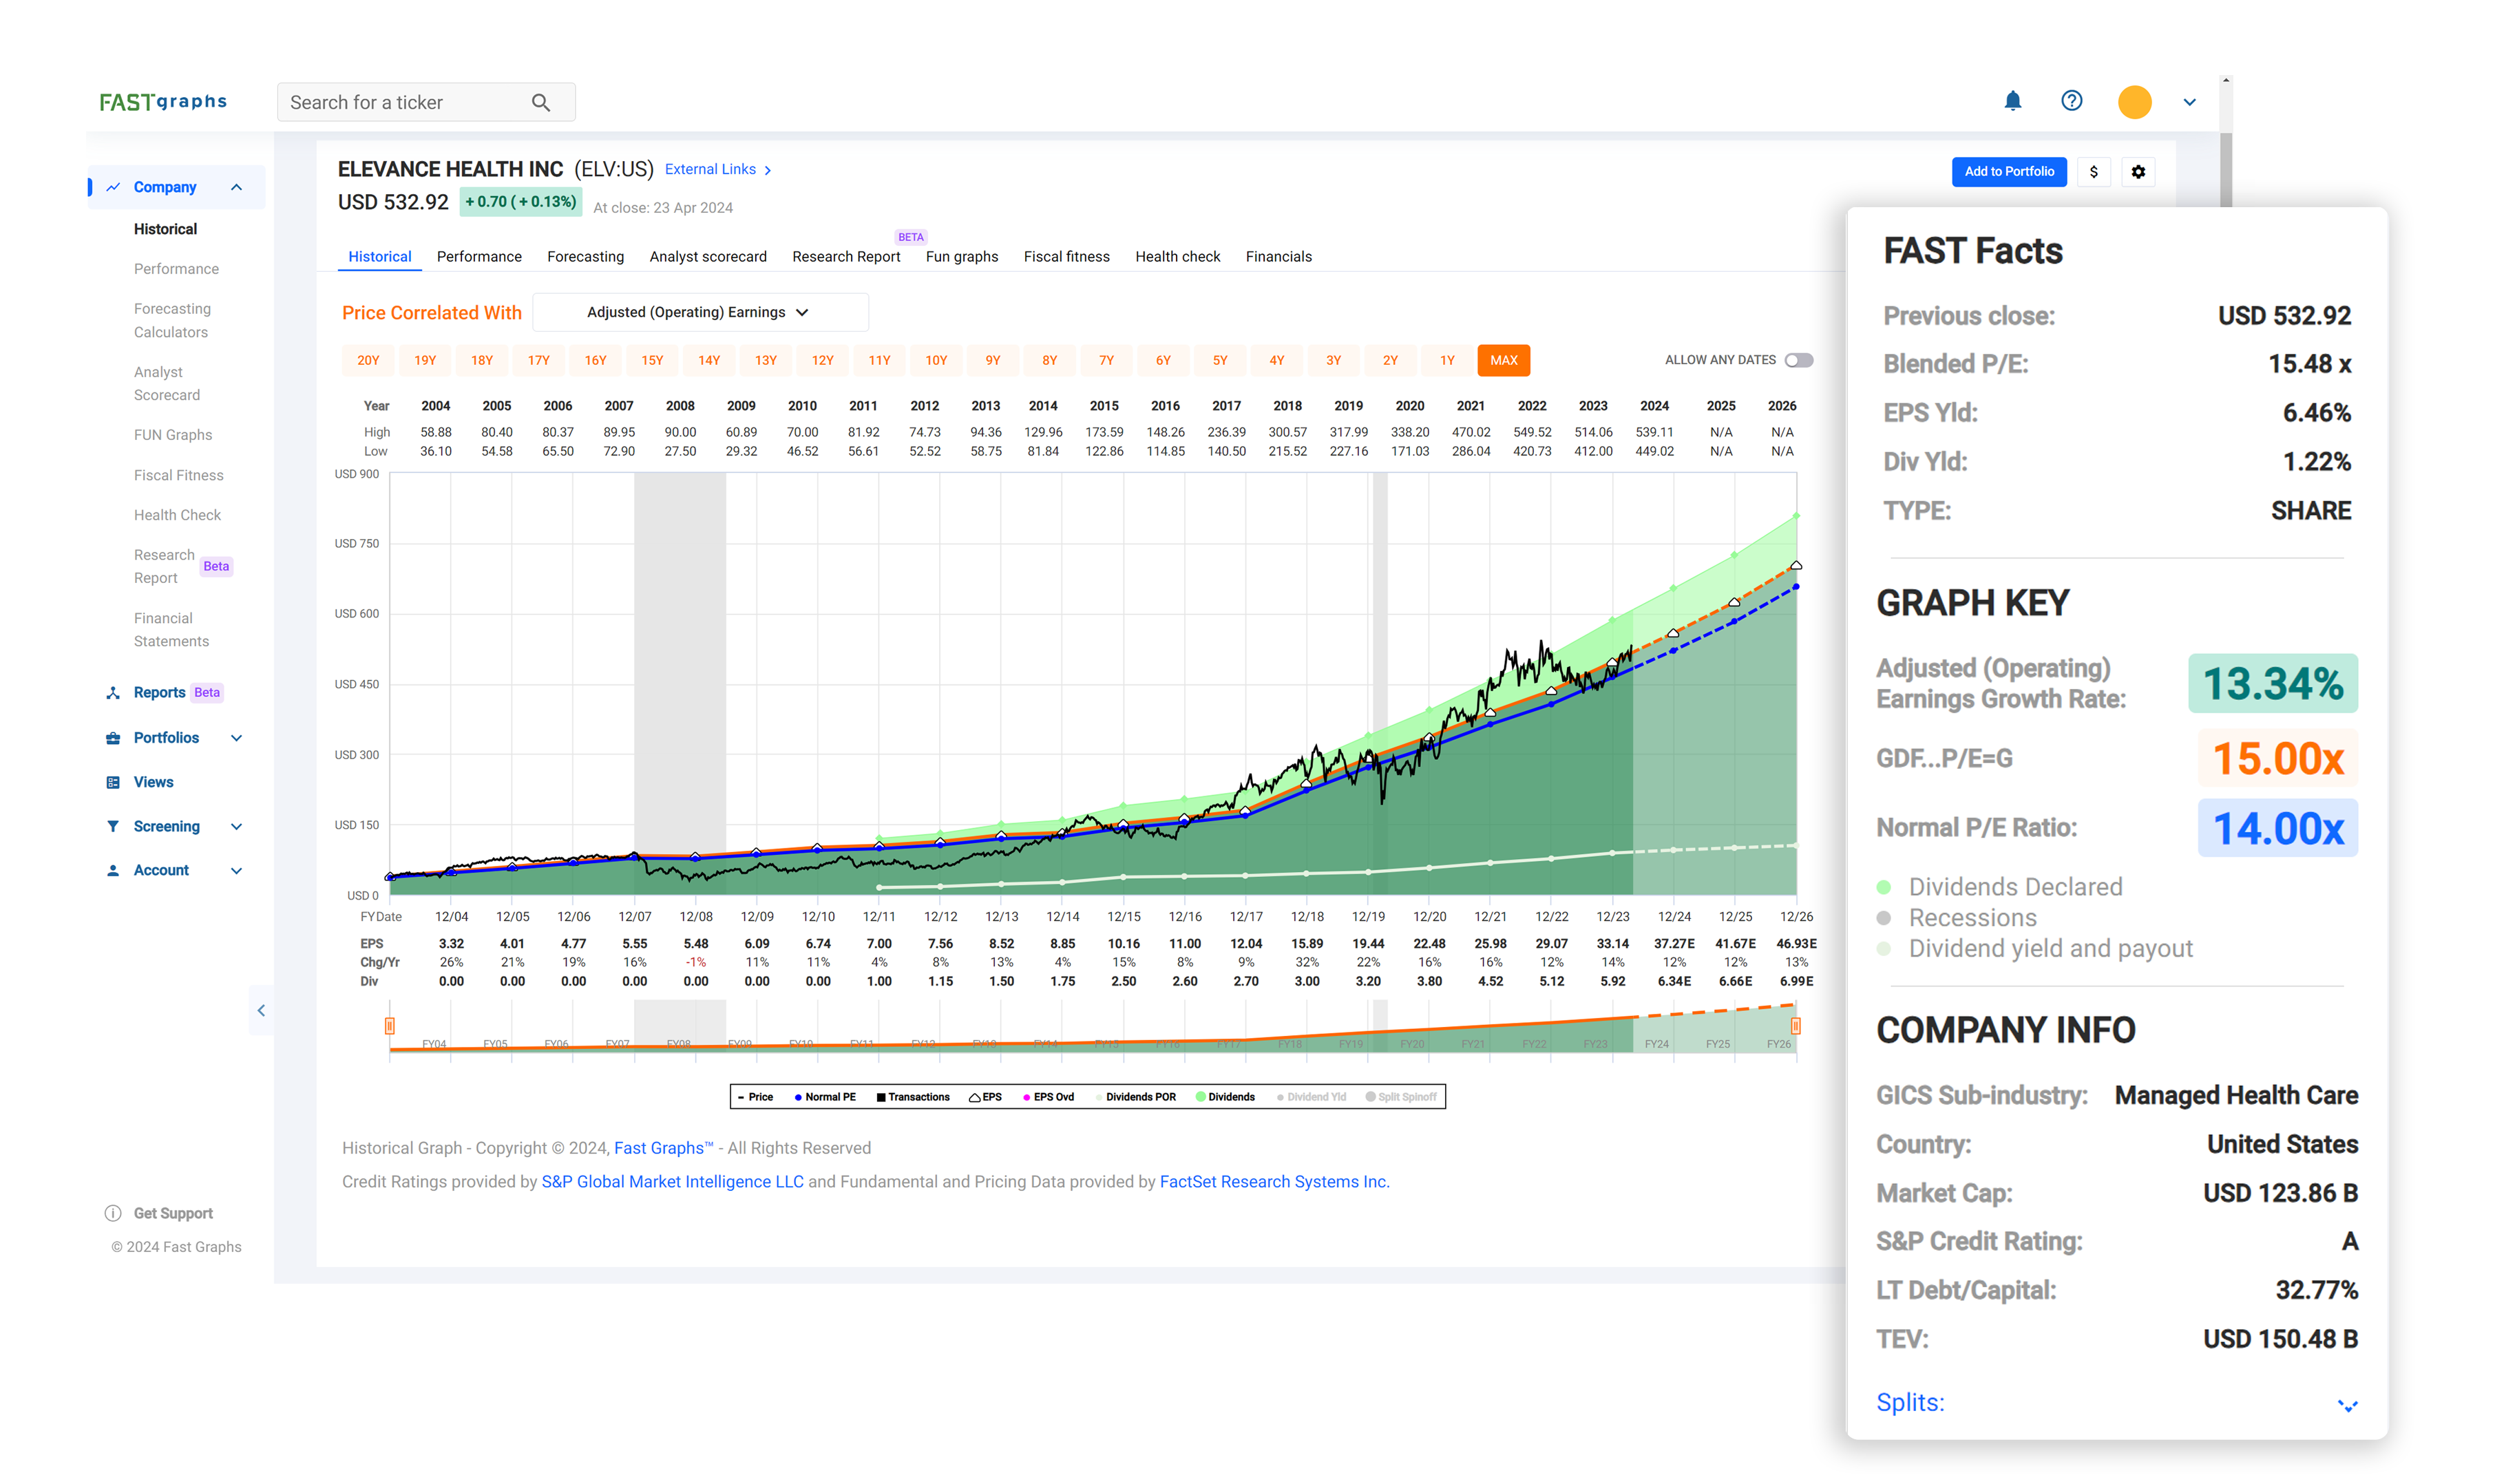Image resolution: width=2495 pixels, height=1484 pixels.
Task: Switch to the Forecasting tab
Action: click(x=585, y=257)
